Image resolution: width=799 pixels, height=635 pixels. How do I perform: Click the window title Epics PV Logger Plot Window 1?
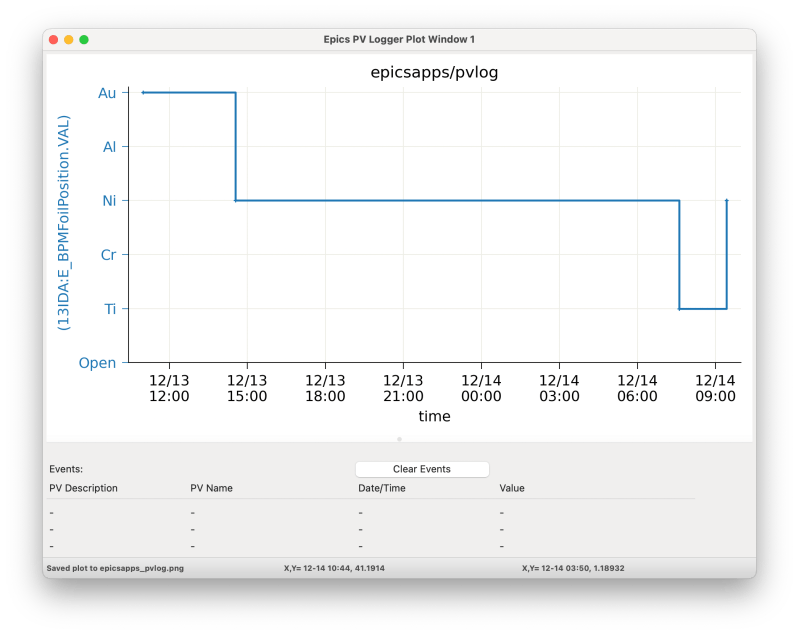point(399,39)
